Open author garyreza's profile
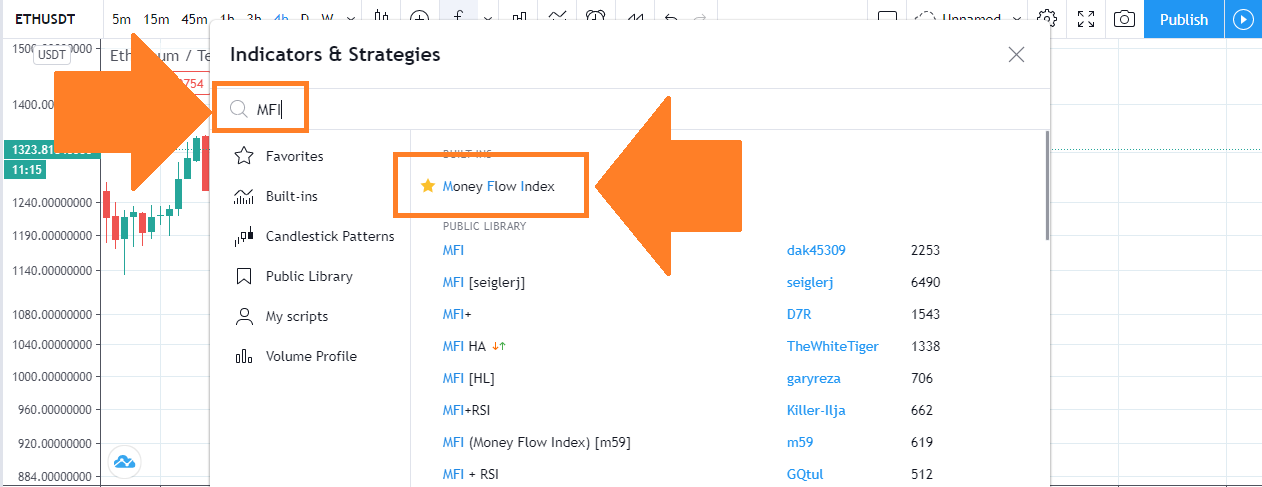The width and height of the screenshot is (1262, 487). pyautogui.click(x=814, y=378)
